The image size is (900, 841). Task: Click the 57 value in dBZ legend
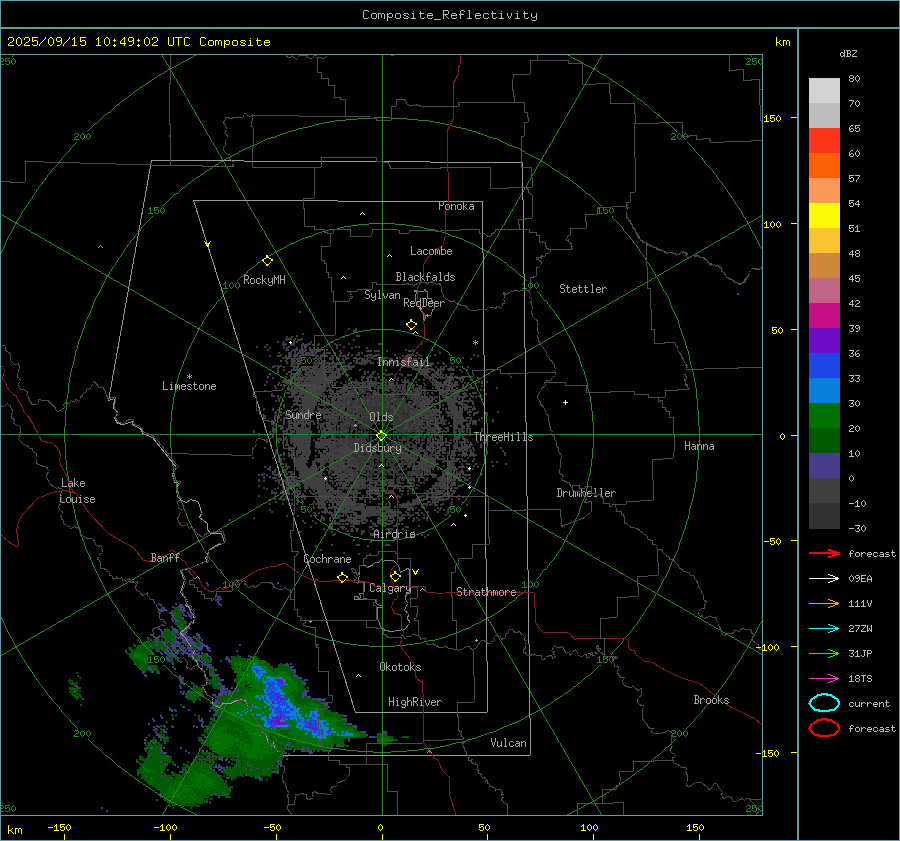[854, 179]
